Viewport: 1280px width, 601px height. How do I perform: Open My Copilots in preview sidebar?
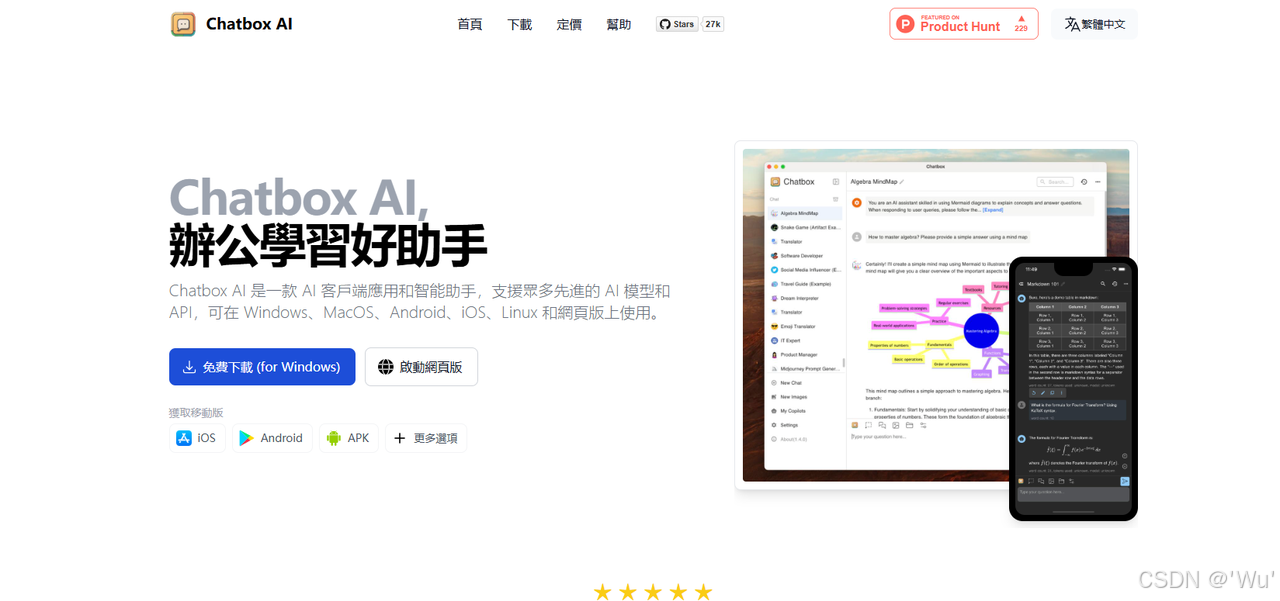click(x=805, y=411)
